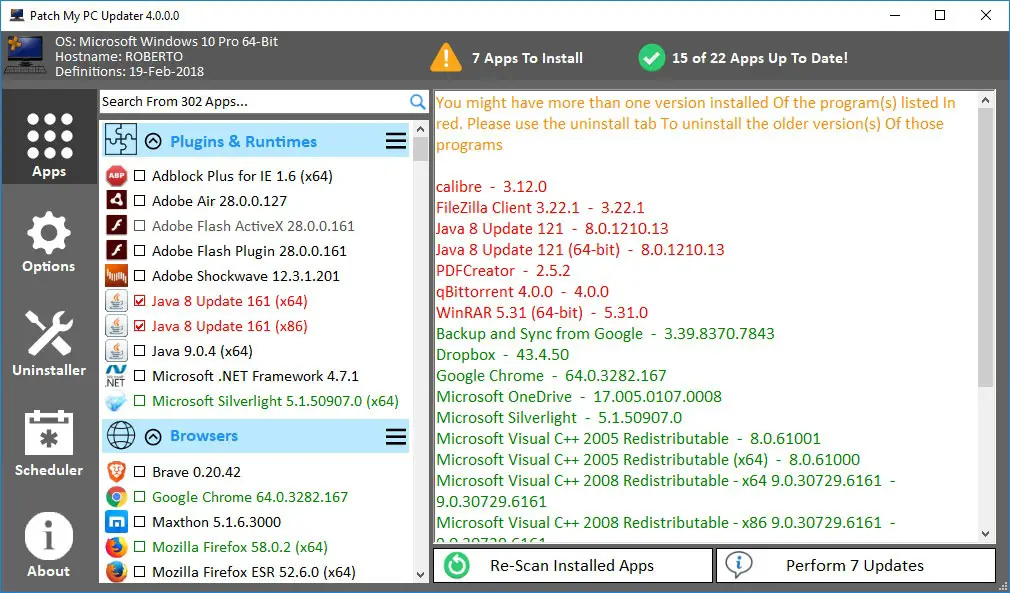Click 'qBittorrent 4.0.0' entry
Viewport: 1010px width, 593px height.
click(x=522, y=292)
